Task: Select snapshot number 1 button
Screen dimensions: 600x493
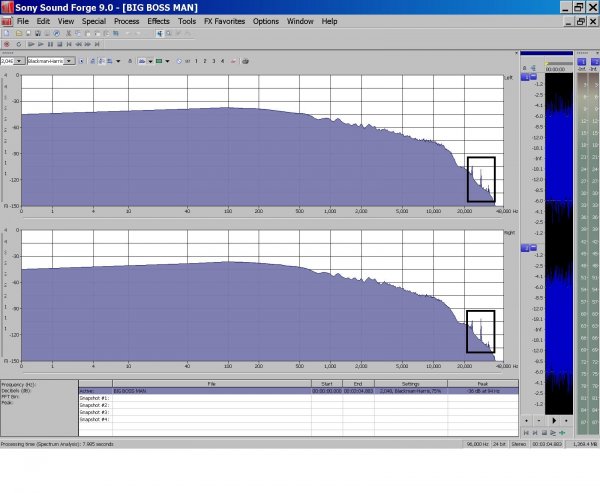Action: [x=195, y=61]
